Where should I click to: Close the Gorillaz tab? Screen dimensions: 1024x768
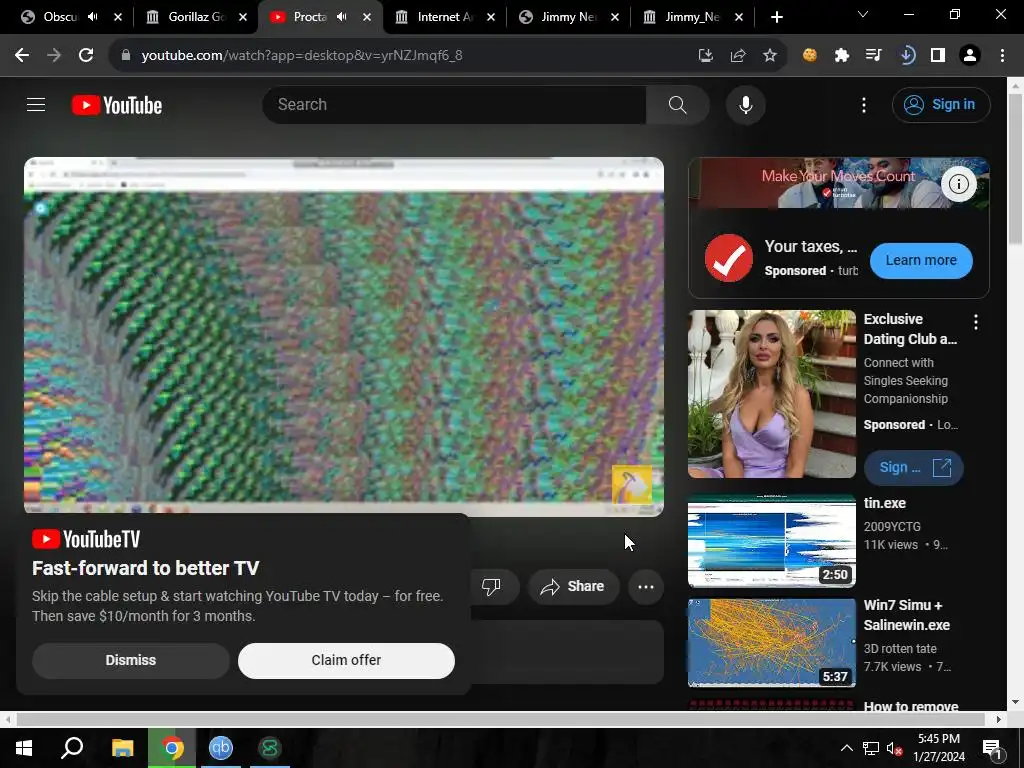coord(243,17)
